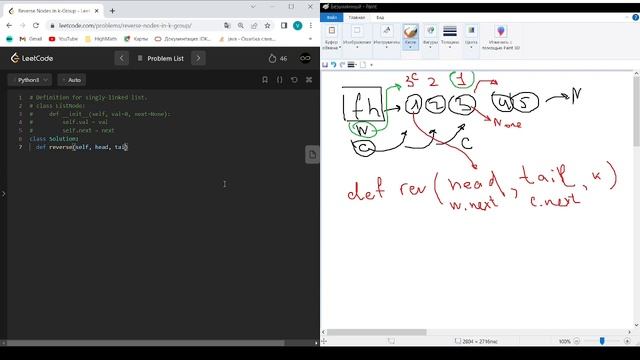Screen dimensions: 640x360
Task: Click LeetCode editor horizontal scrollbar
Action: (145, 343)
